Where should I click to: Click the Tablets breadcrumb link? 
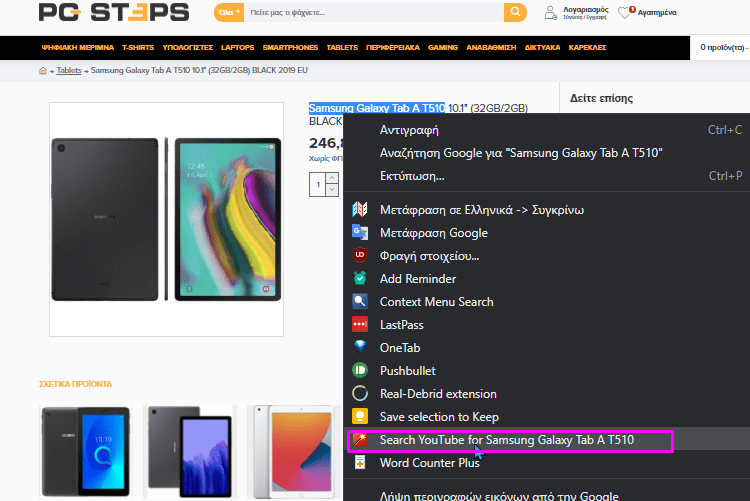pyautogui.click(x=69, y=70)
